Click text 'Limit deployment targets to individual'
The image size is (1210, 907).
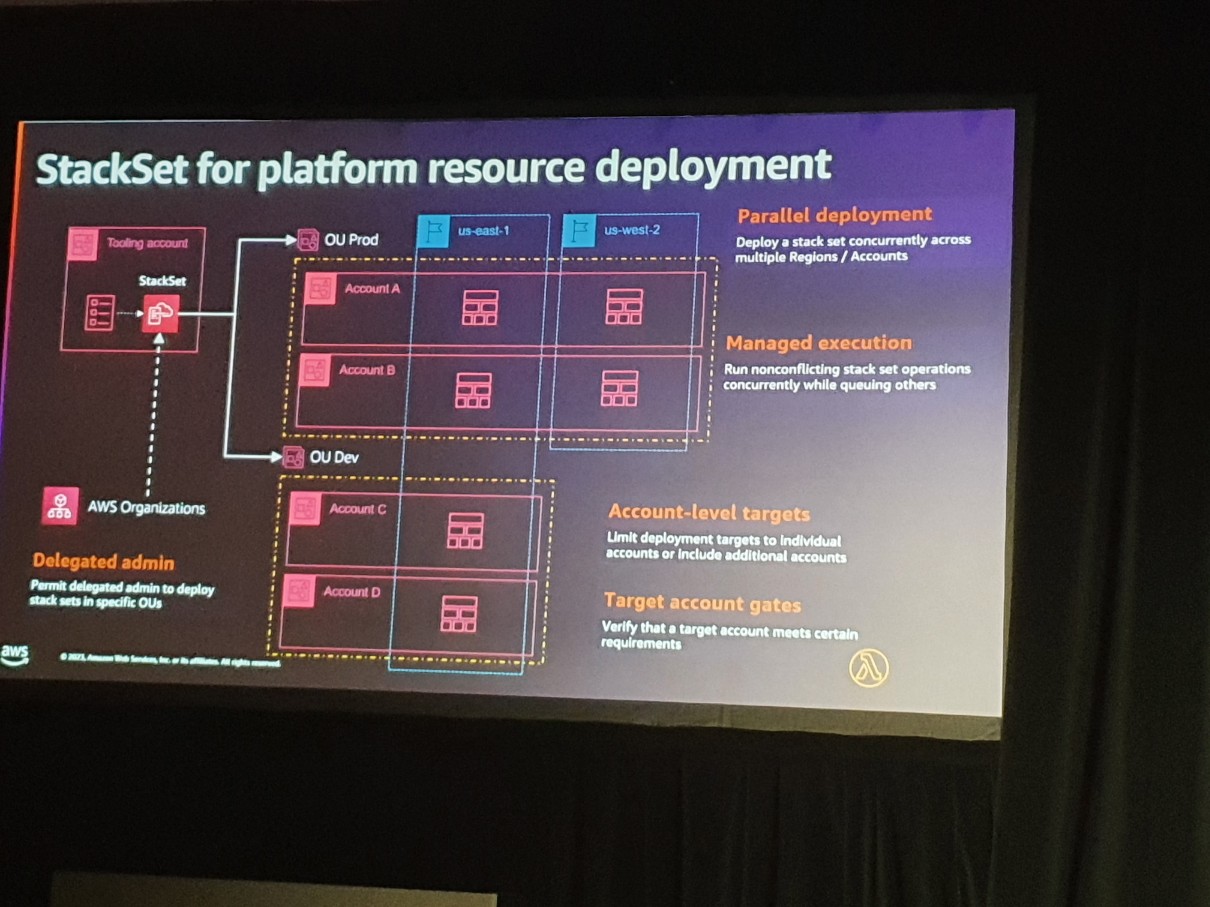point(724,540)
